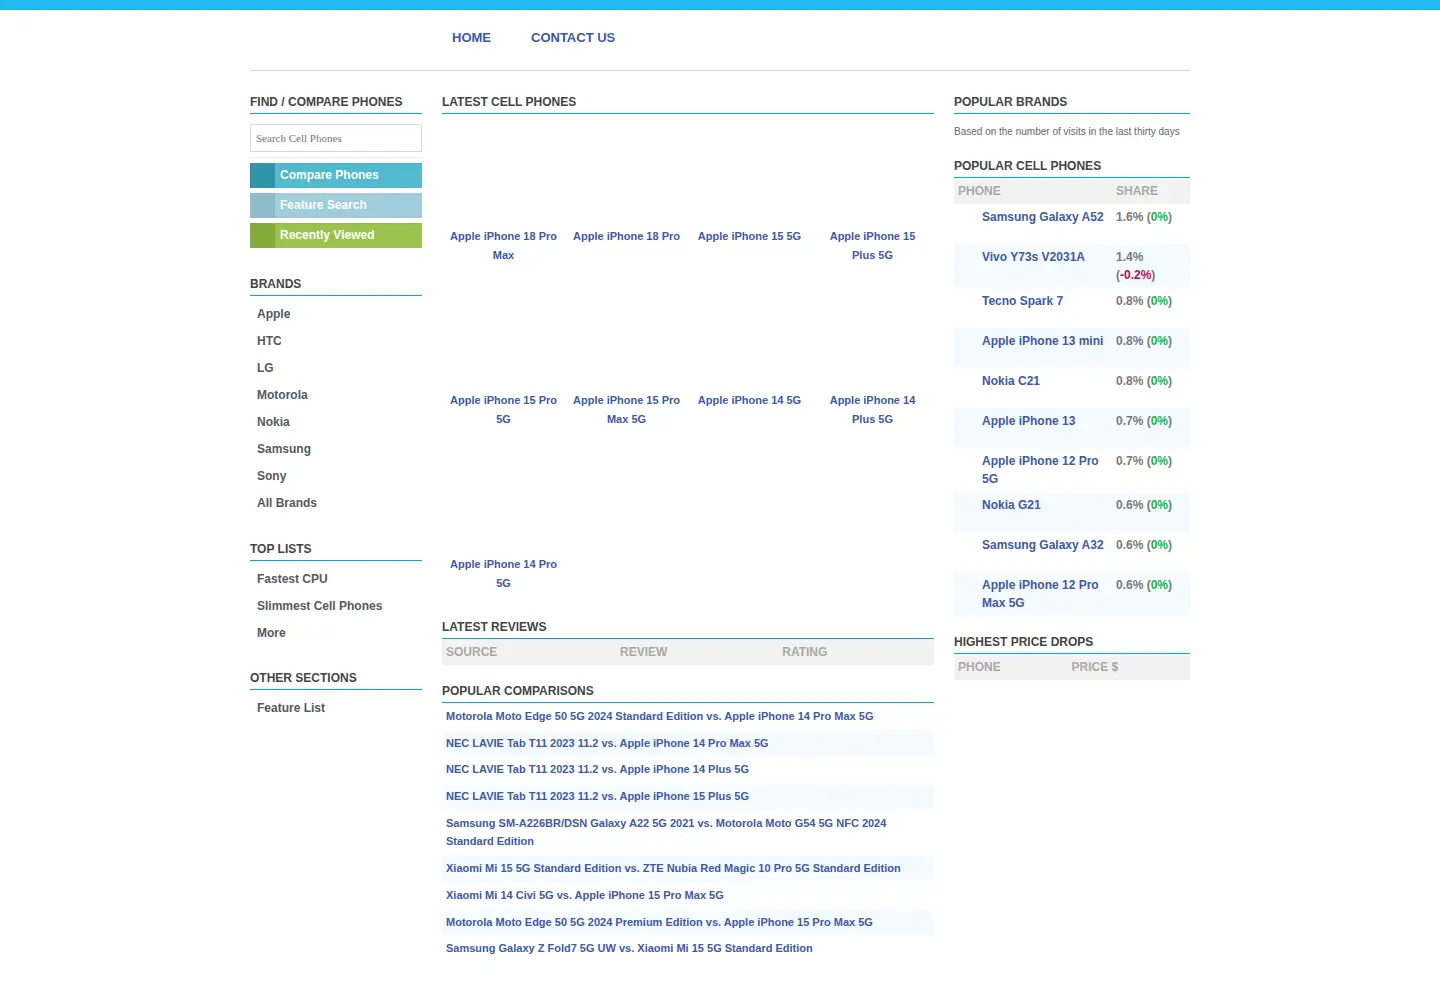Click the Compare Phones button

[x=336, y=175]
